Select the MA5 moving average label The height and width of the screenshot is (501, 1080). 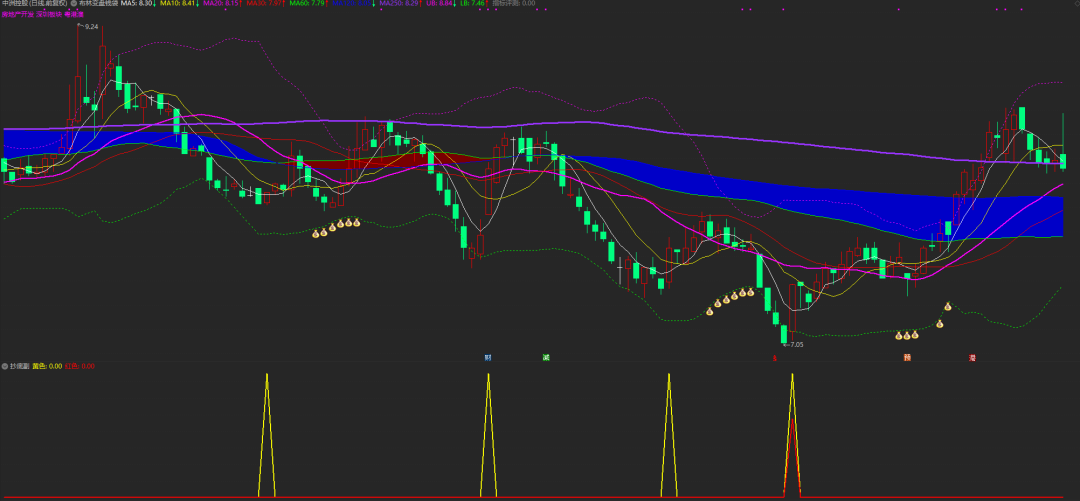pos(137,4)
